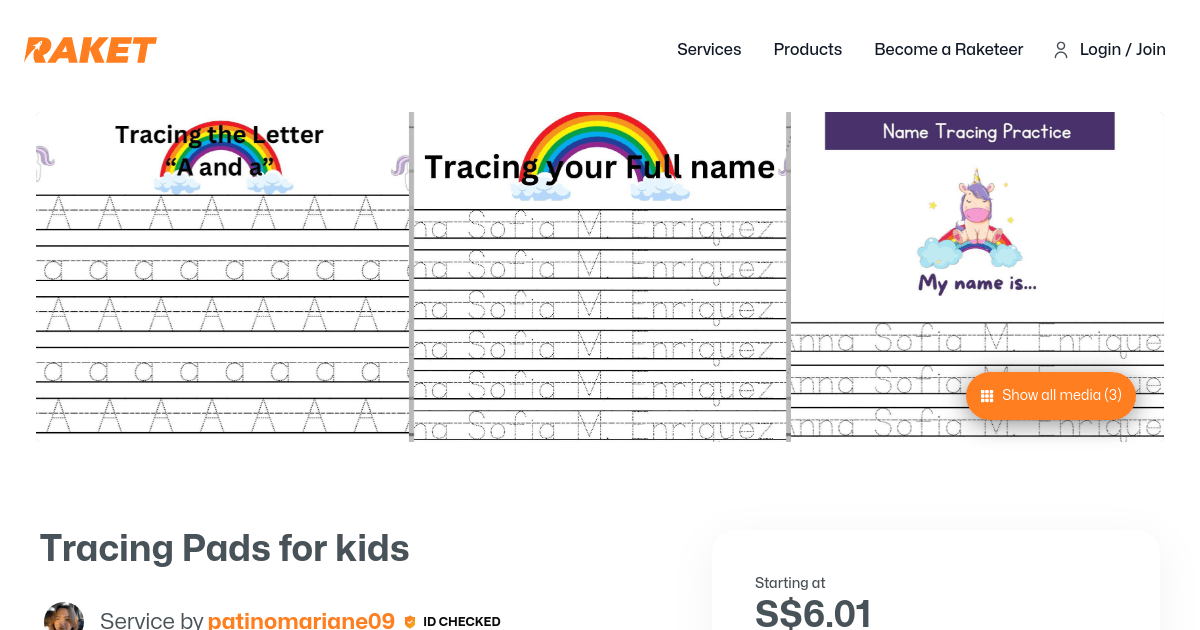Click the orange ID CHECKED shield badge

click(x=410, y=621)
